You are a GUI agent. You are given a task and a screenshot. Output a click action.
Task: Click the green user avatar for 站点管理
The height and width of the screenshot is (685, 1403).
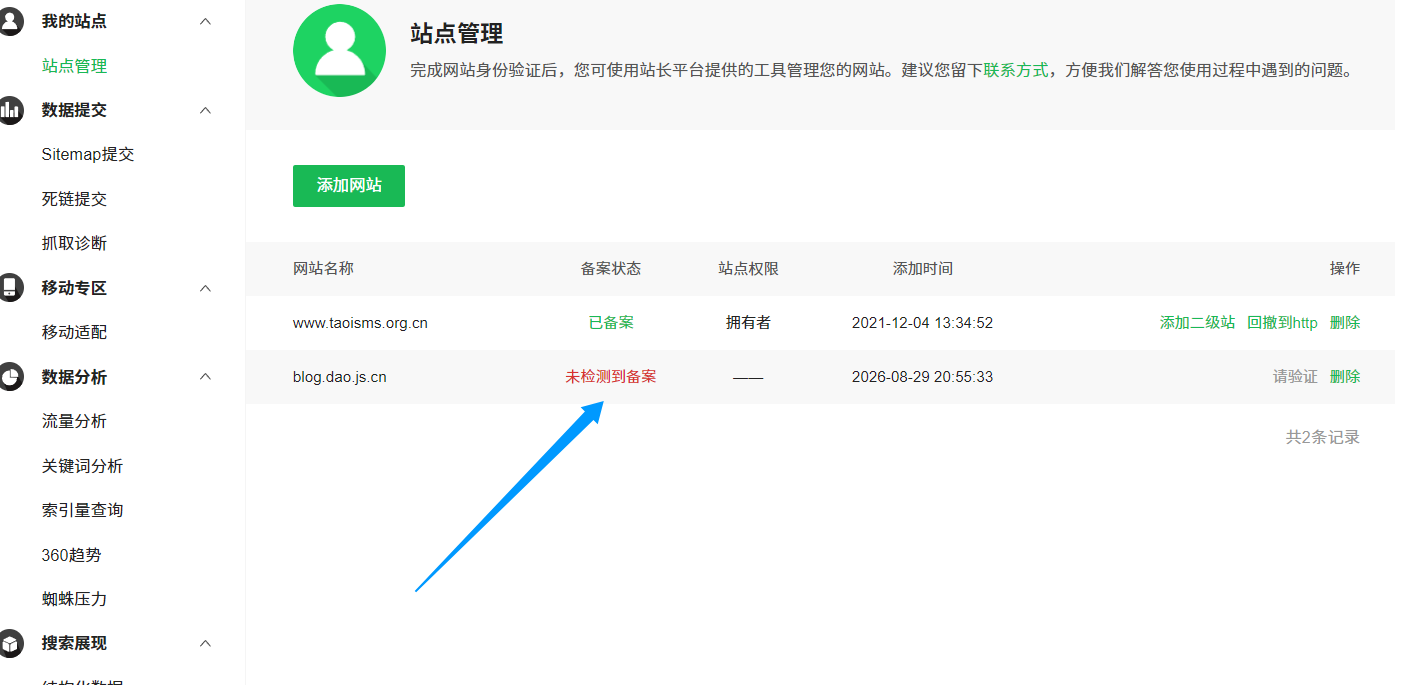339,51
